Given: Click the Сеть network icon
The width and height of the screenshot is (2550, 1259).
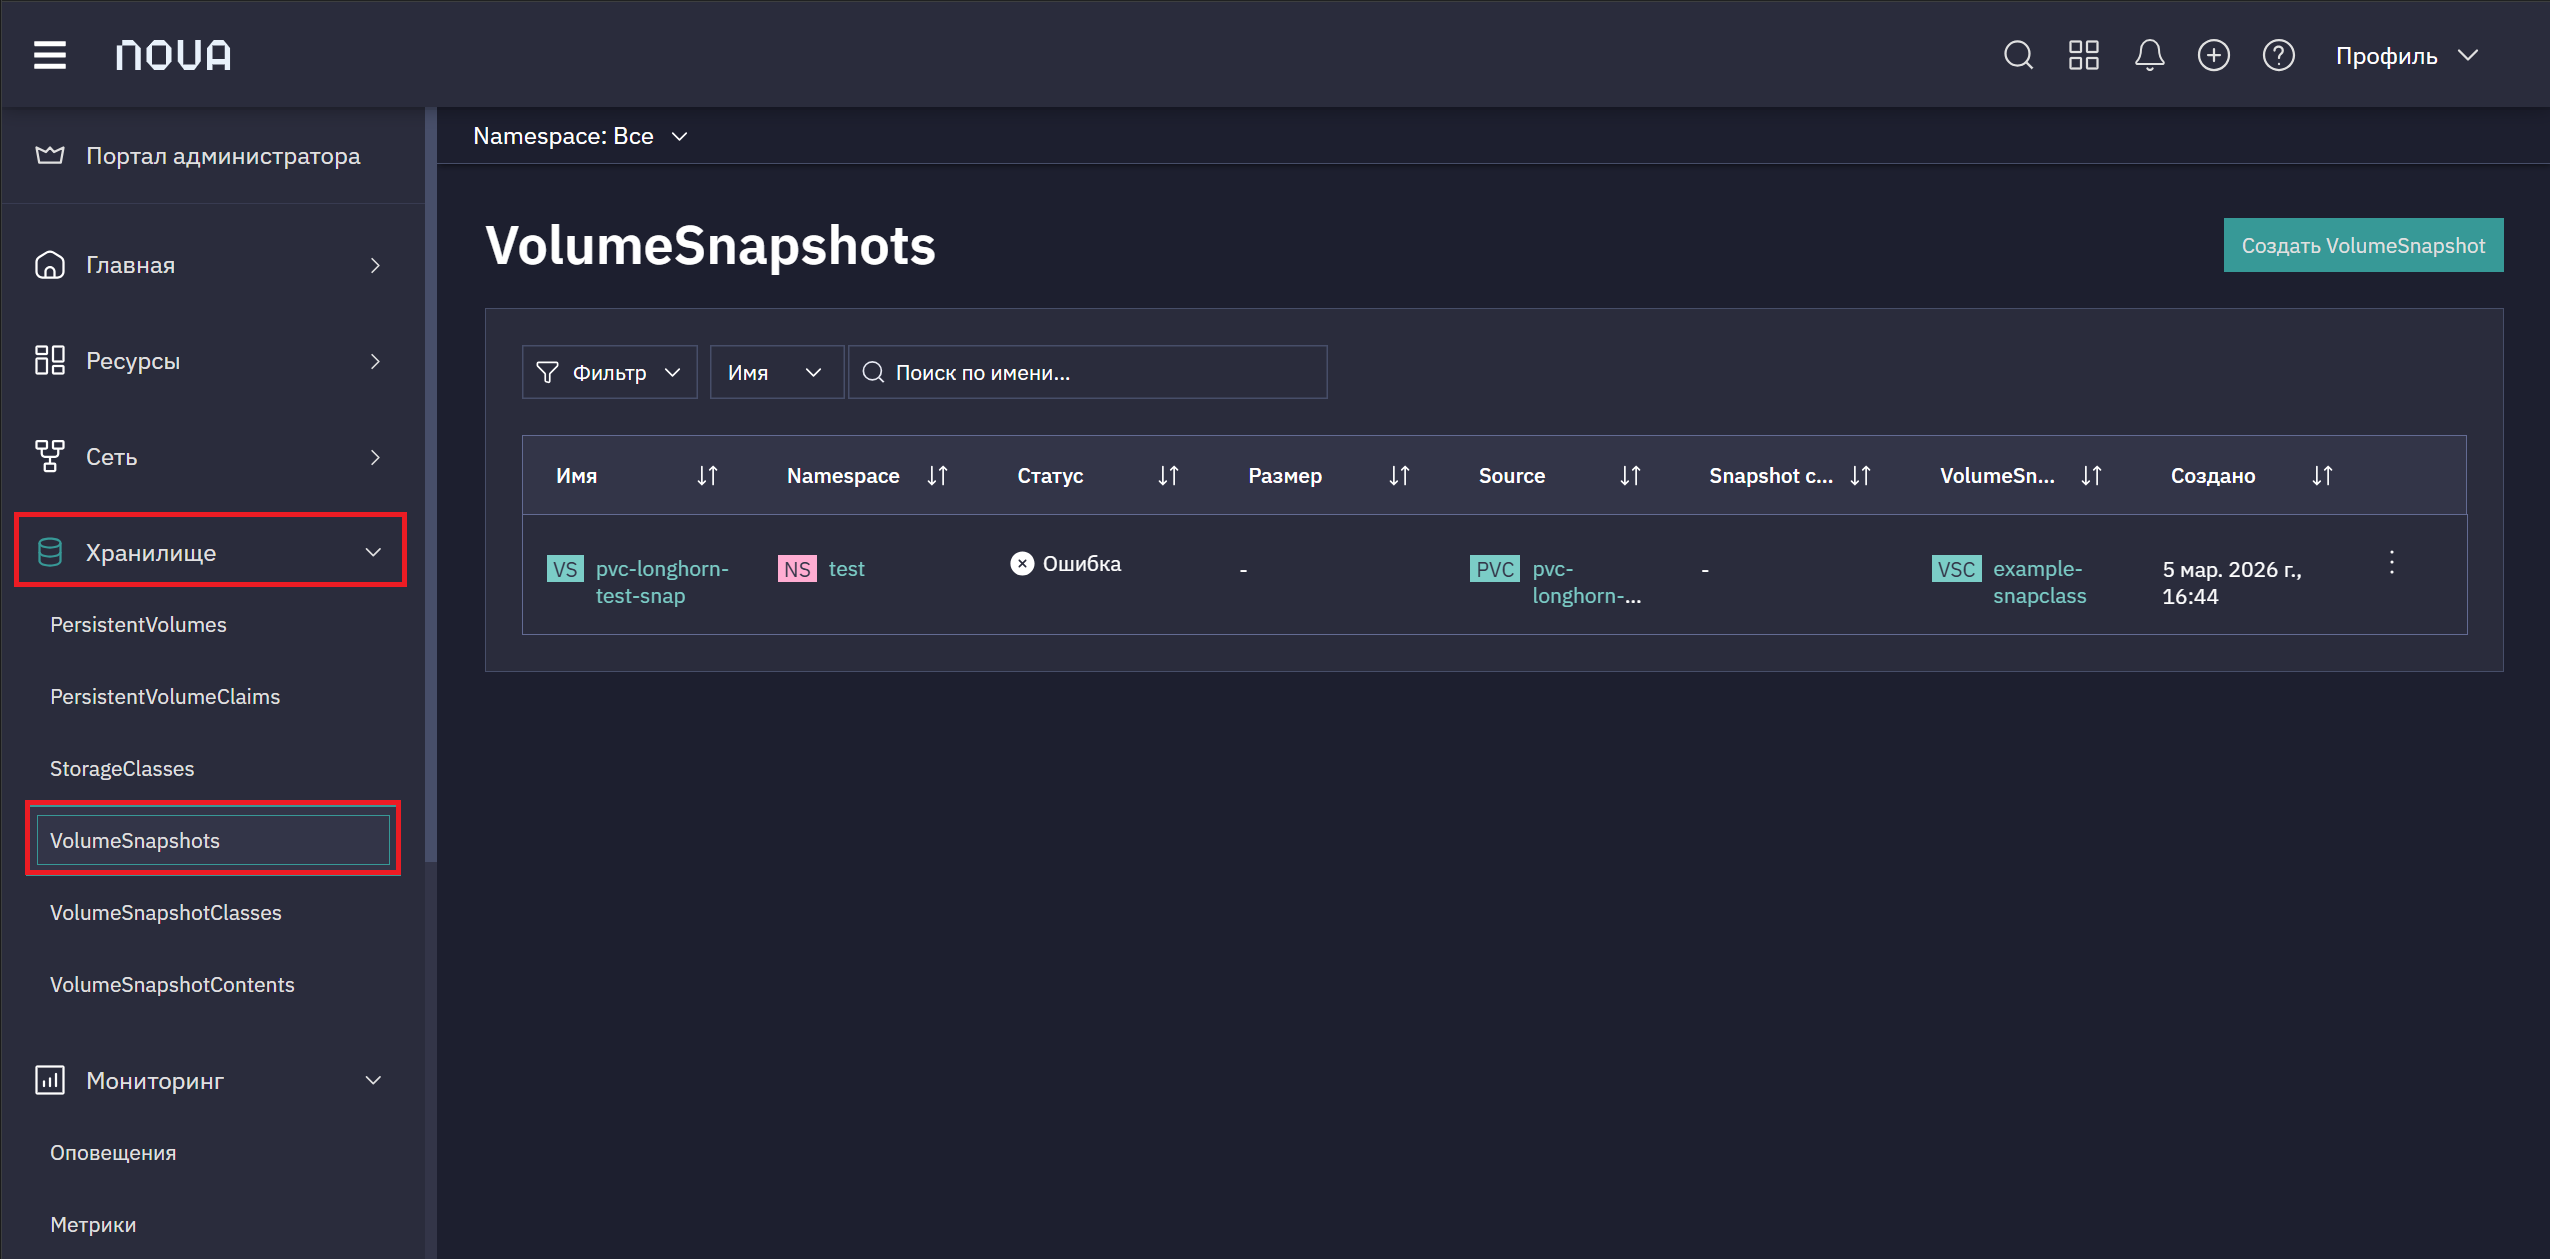Looking at the screenshot, I should (50, 456).
